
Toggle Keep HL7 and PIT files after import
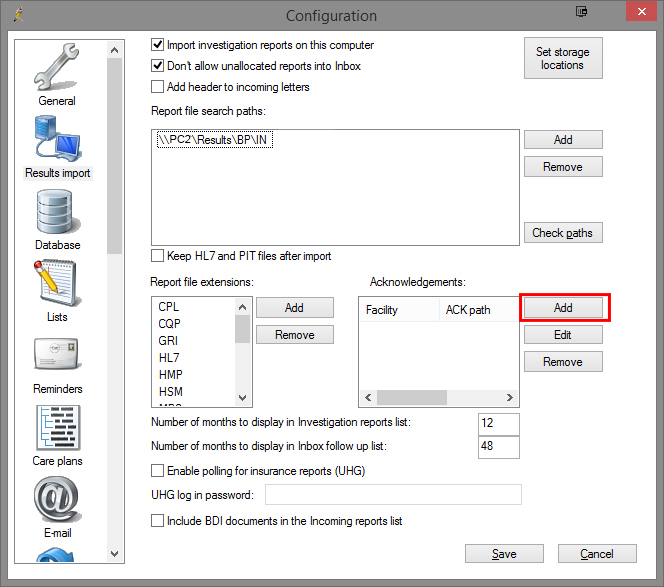[157, 256]
